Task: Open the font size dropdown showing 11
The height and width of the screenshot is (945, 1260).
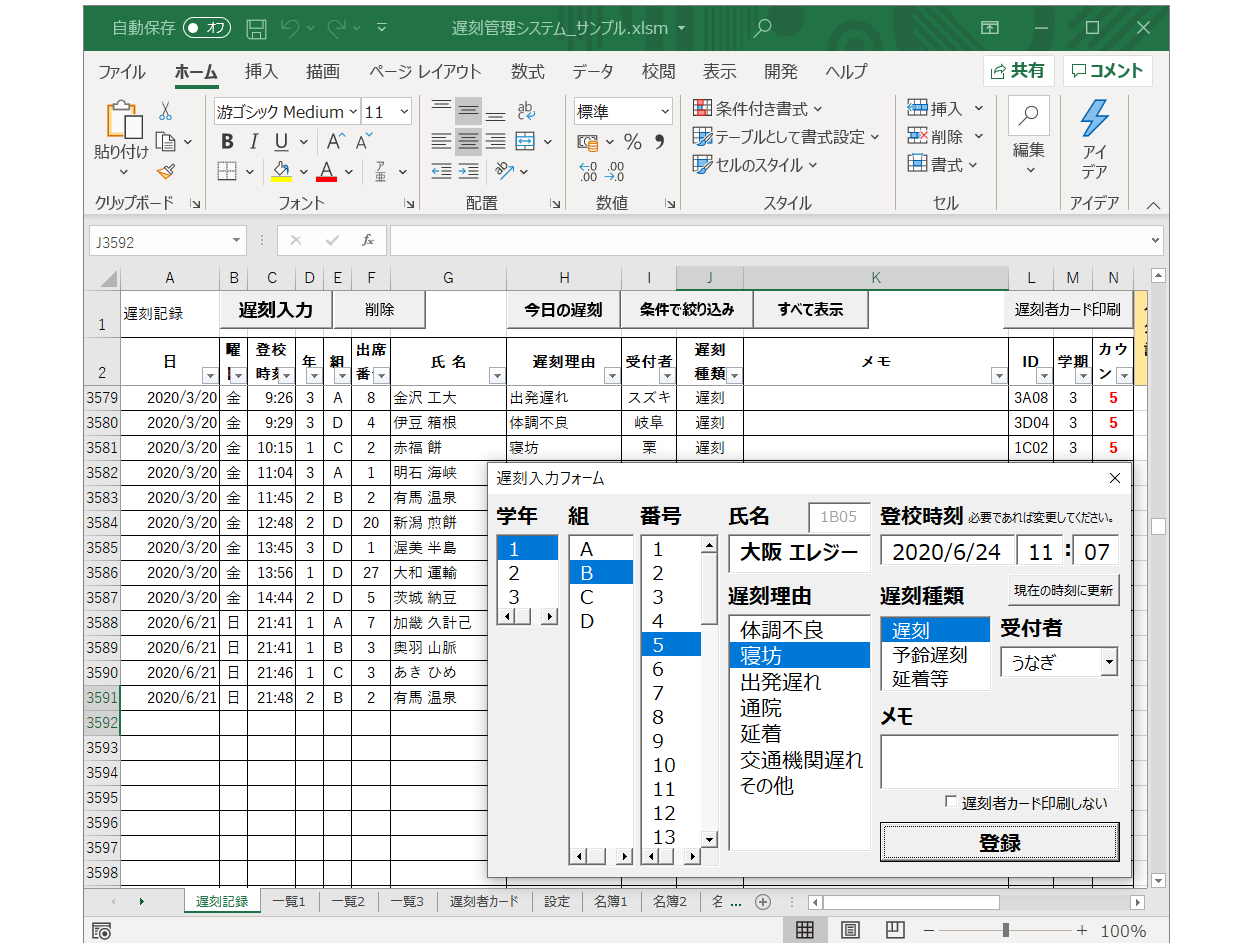Action: point(402,112)
